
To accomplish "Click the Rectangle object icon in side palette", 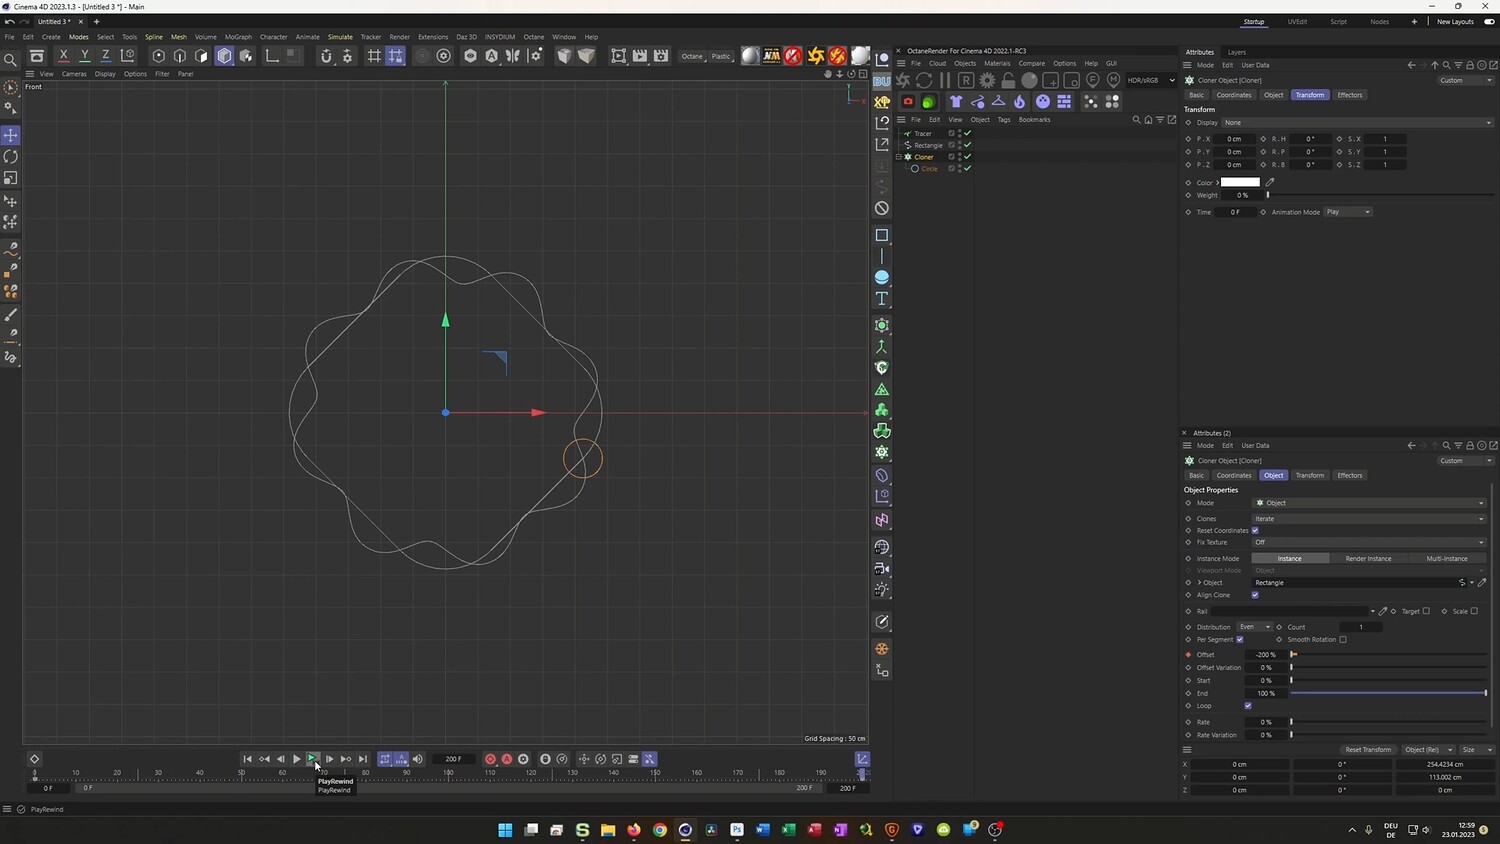I will pos(882,235).
